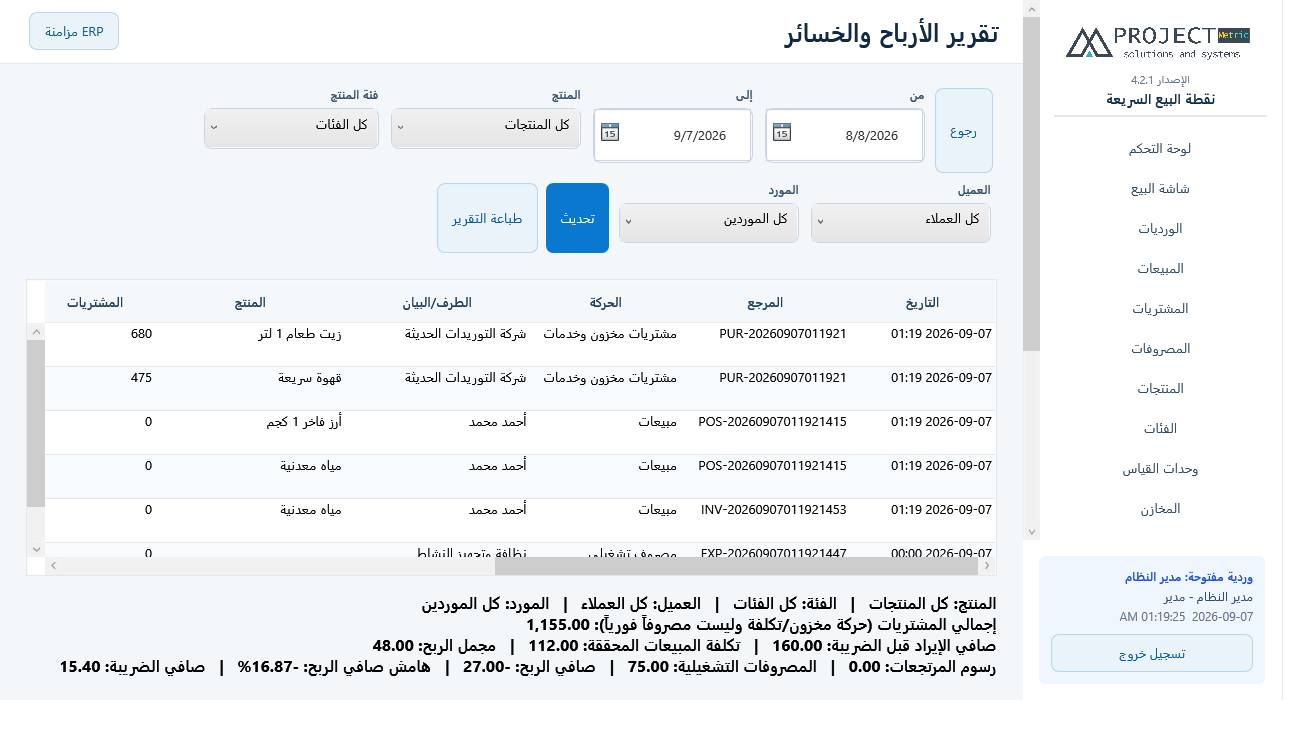Click sidebar scrollbar up arrow
This screenshot has height=738, width=1298.
coord(1031,8)
